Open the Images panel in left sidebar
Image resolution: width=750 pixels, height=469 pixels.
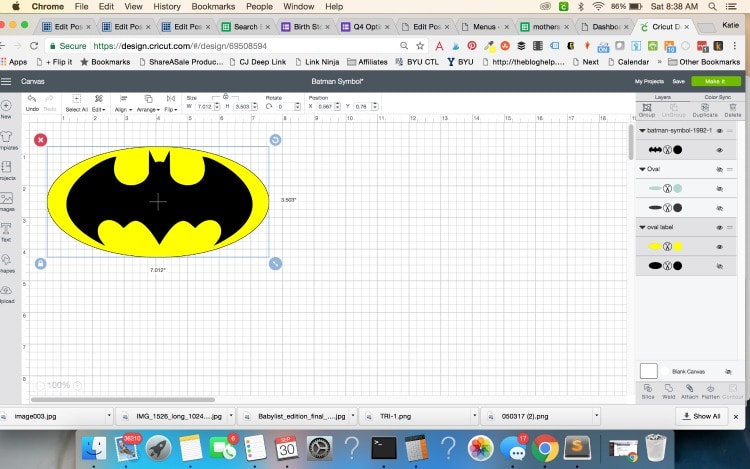point(7,199)
